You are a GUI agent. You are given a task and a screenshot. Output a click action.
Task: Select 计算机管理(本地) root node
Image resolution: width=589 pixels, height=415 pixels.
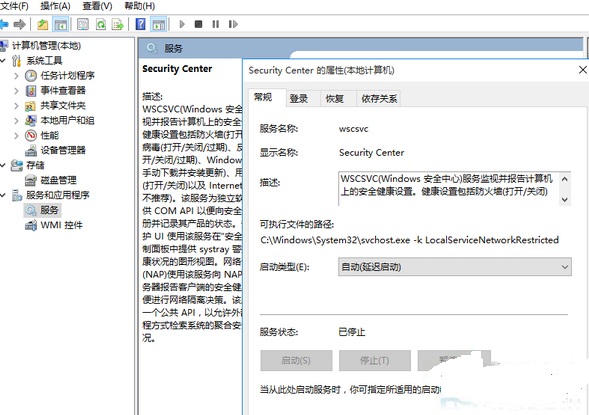point(46,46)
